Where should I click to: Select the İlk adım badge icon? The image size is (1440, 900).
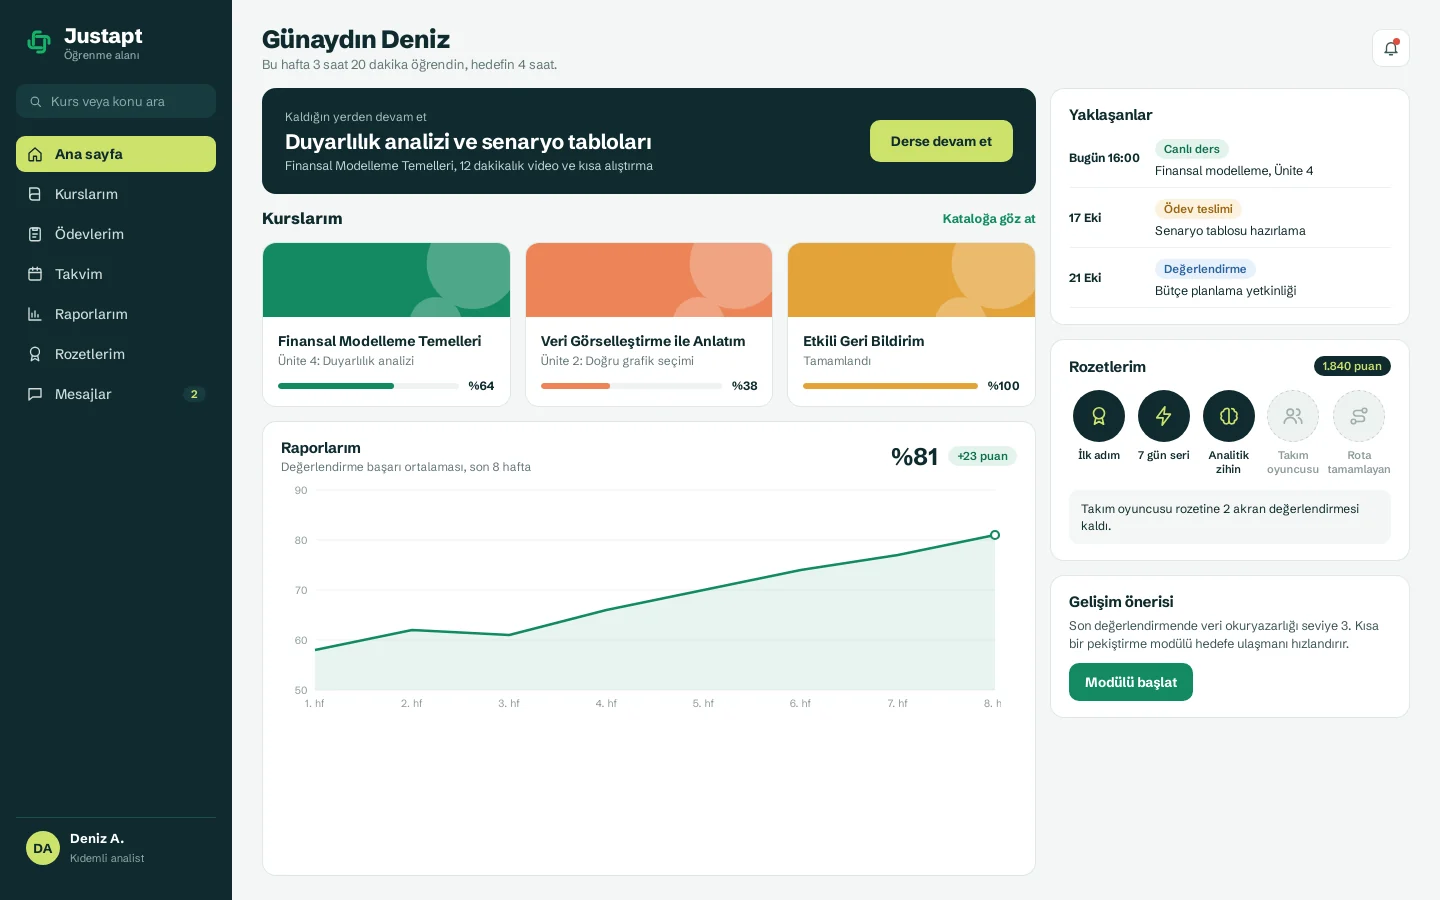pos(1099,416)
